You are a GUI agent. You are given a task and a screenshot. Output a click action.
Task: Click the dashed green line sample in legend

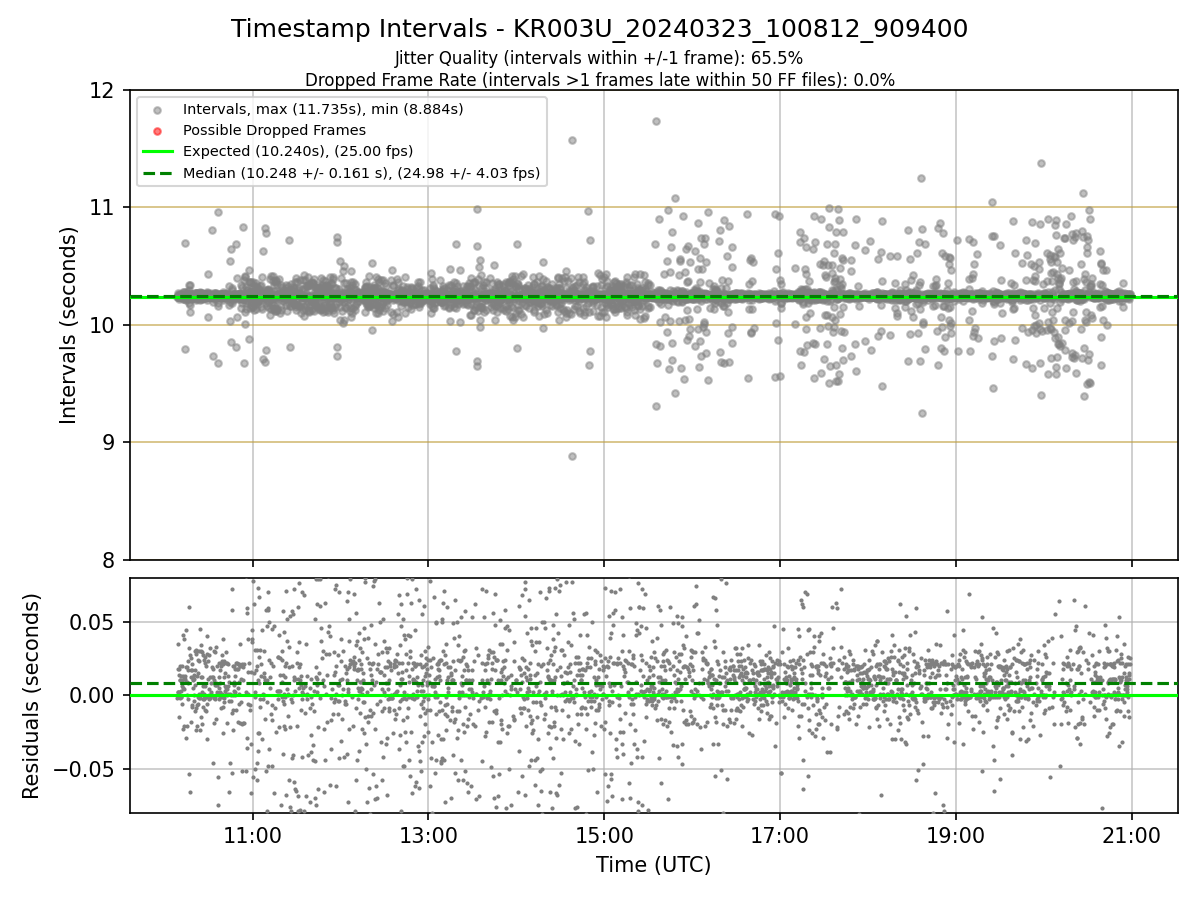click(x=157, y=173)
